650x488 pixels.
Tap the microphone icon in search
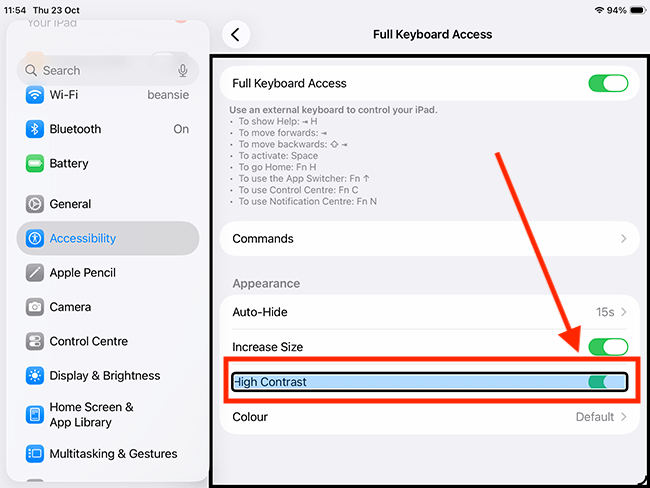pos(183,70)
